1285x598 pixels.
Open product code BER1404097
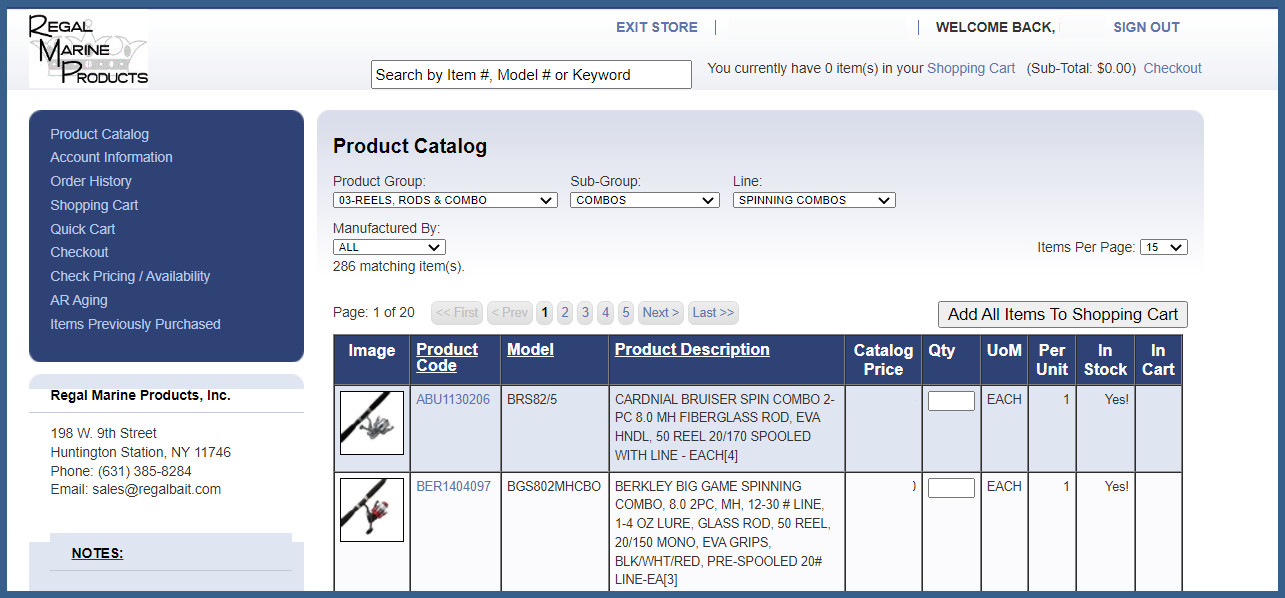coord(453,486)
